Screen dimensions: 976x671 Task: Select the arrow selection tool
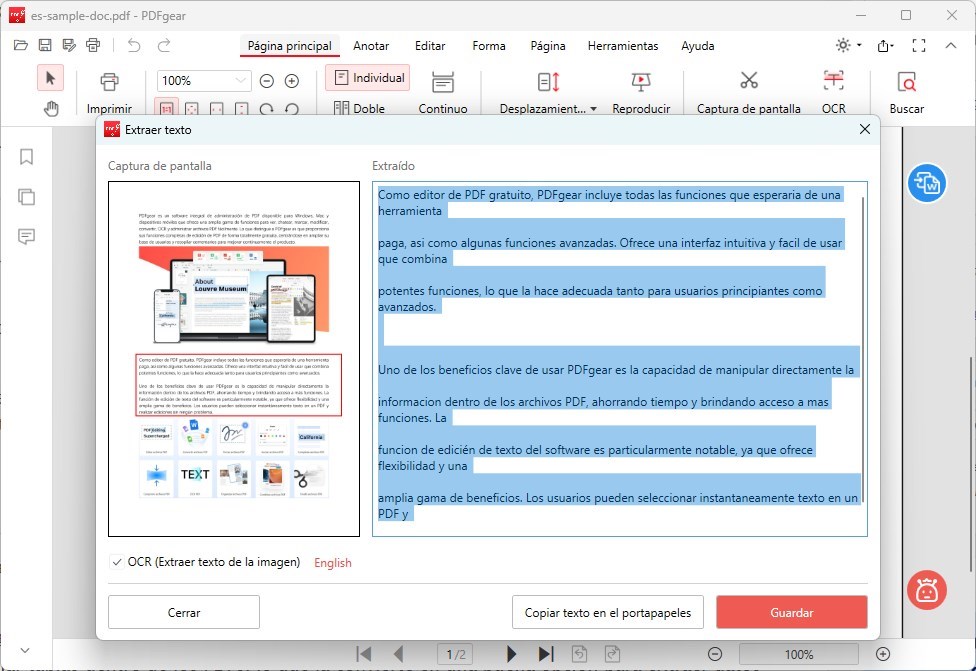pyautogui.click(x=50, y=77)
